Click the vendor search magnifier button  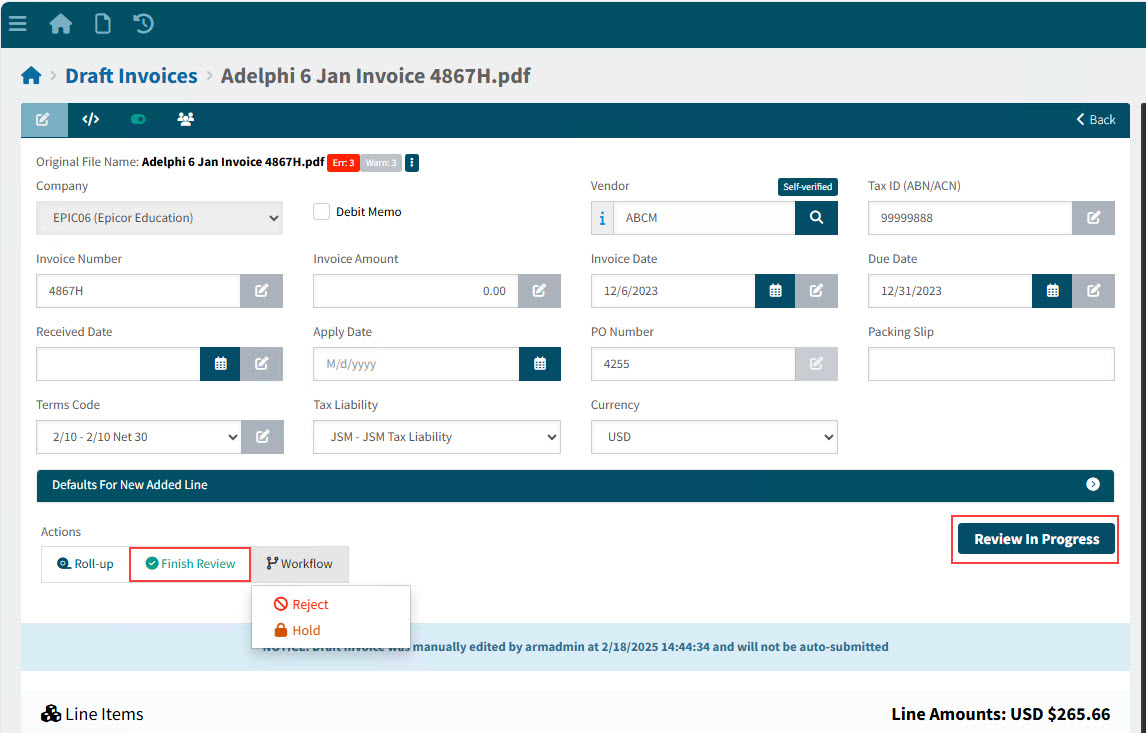(x=816, y=218)
